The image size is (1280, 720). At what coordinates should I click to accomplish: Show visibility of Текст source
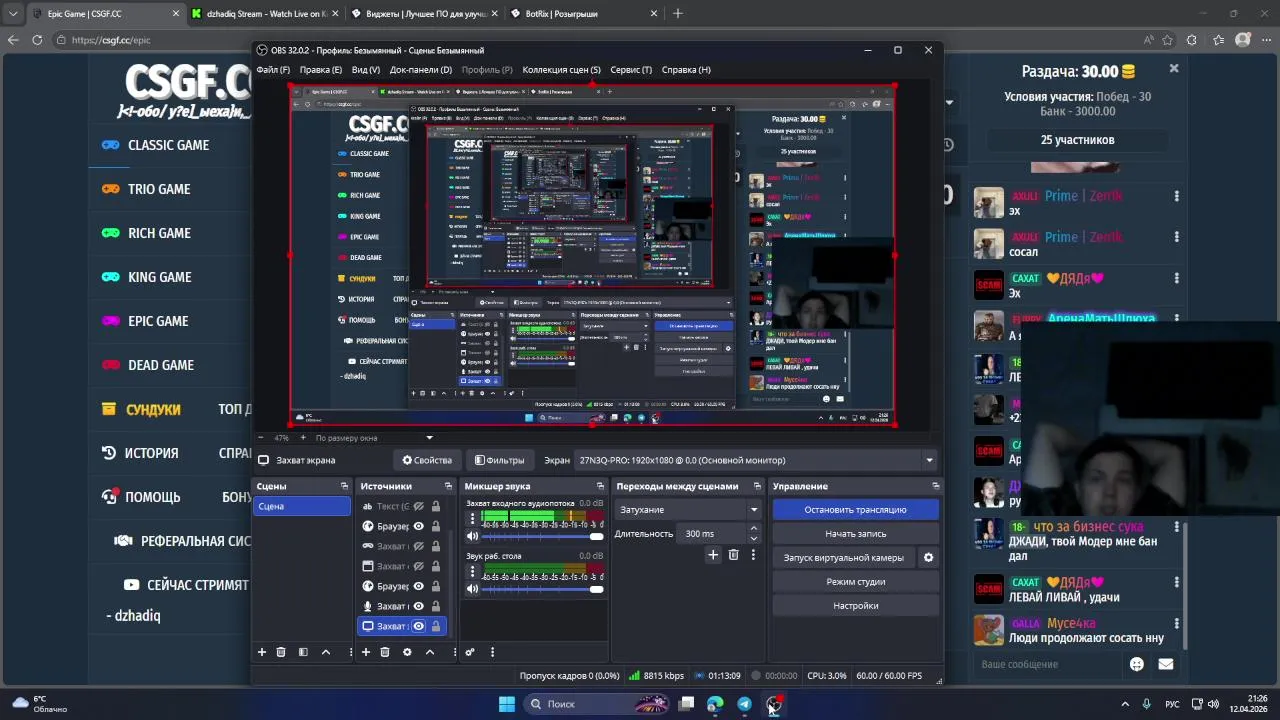(x=419, y=506)
